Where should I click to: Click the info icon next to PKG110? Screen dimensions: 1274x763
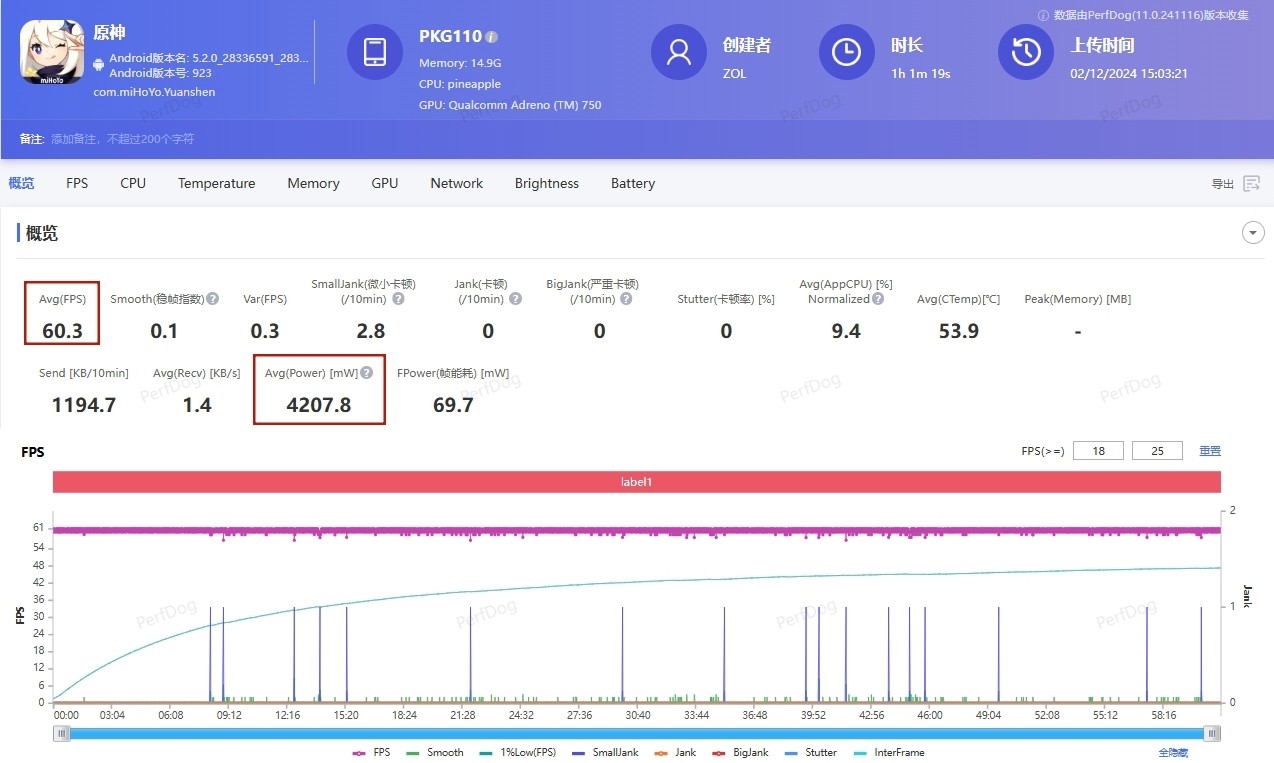pos(492,37)
